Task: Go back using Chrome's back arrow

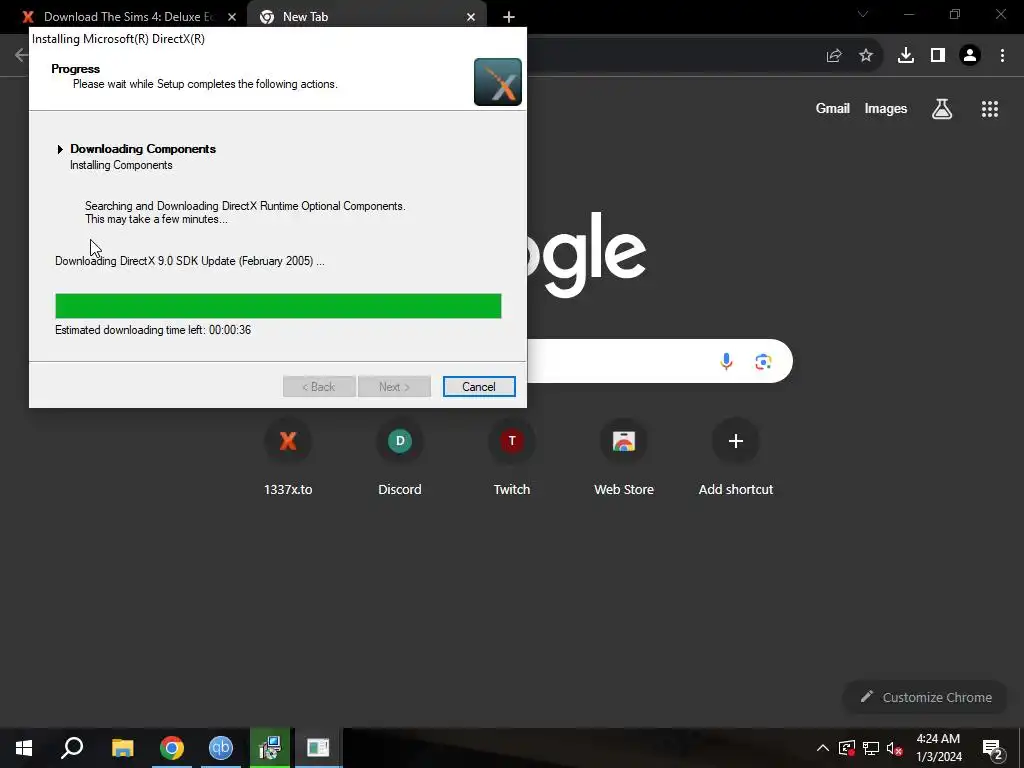Action: pyautogui.click(x=21, y=55)
